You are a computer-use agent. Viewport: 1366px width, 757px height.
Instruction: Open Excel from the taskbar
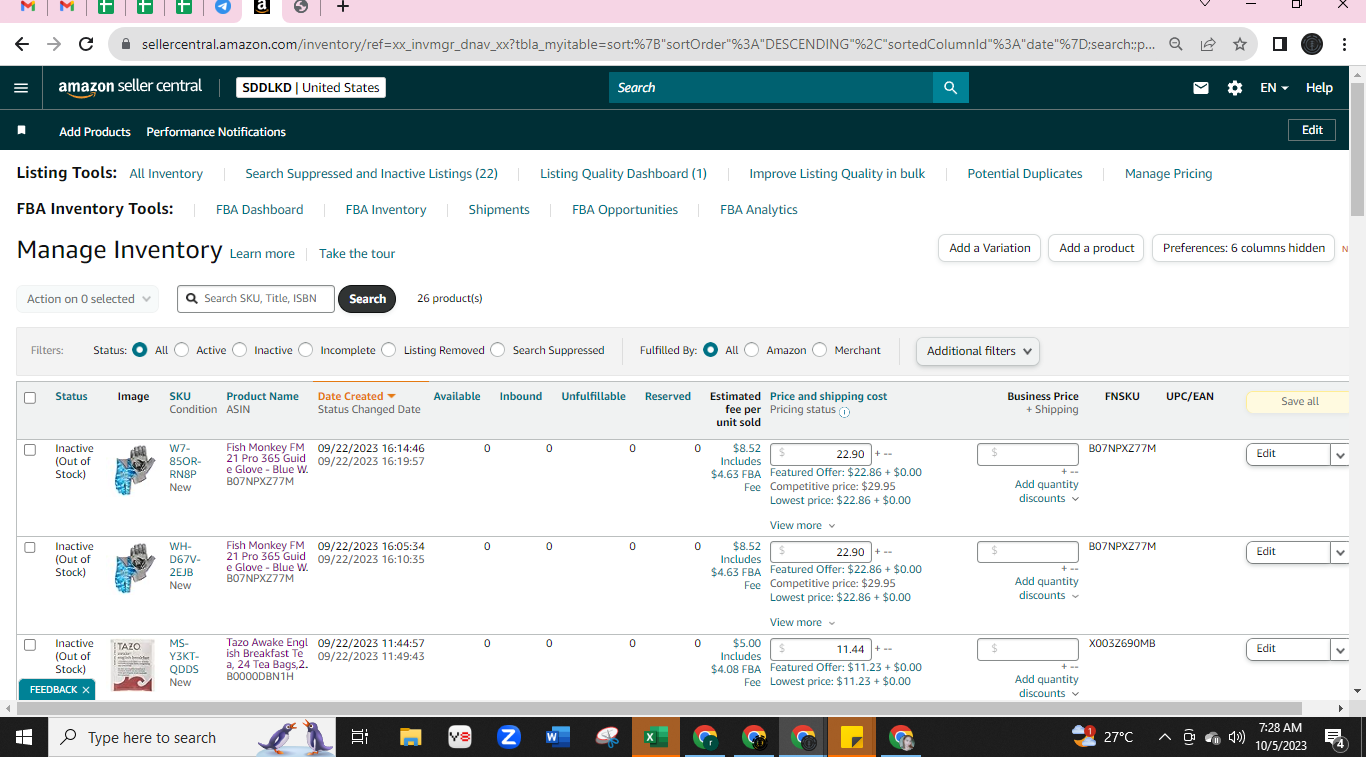(656, 738)
